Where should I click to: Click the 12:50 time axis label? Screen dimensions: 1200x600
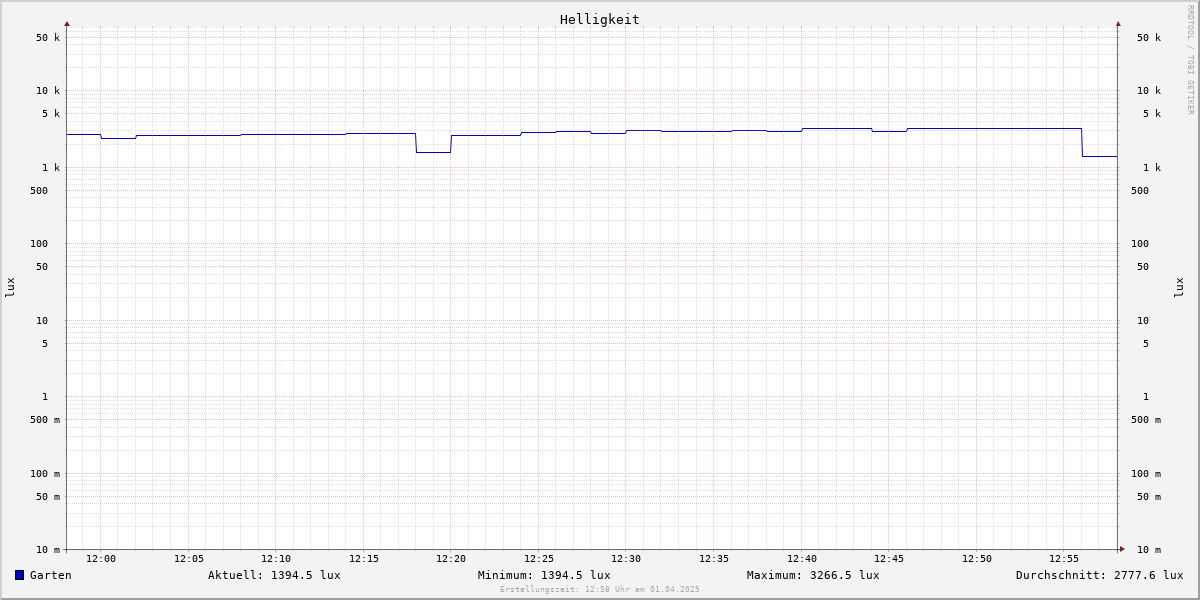coord(977,559)
